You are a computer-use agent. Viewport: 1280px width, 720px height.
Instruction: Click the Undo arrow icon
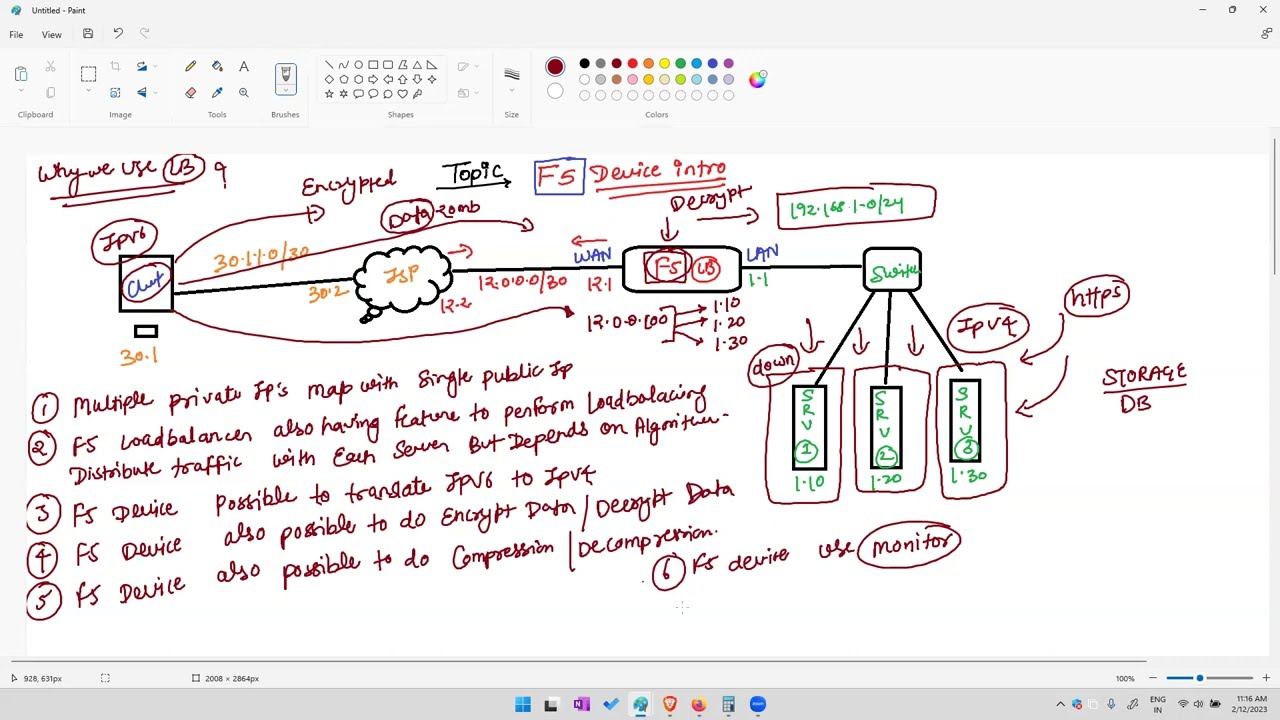coord(118,34)
